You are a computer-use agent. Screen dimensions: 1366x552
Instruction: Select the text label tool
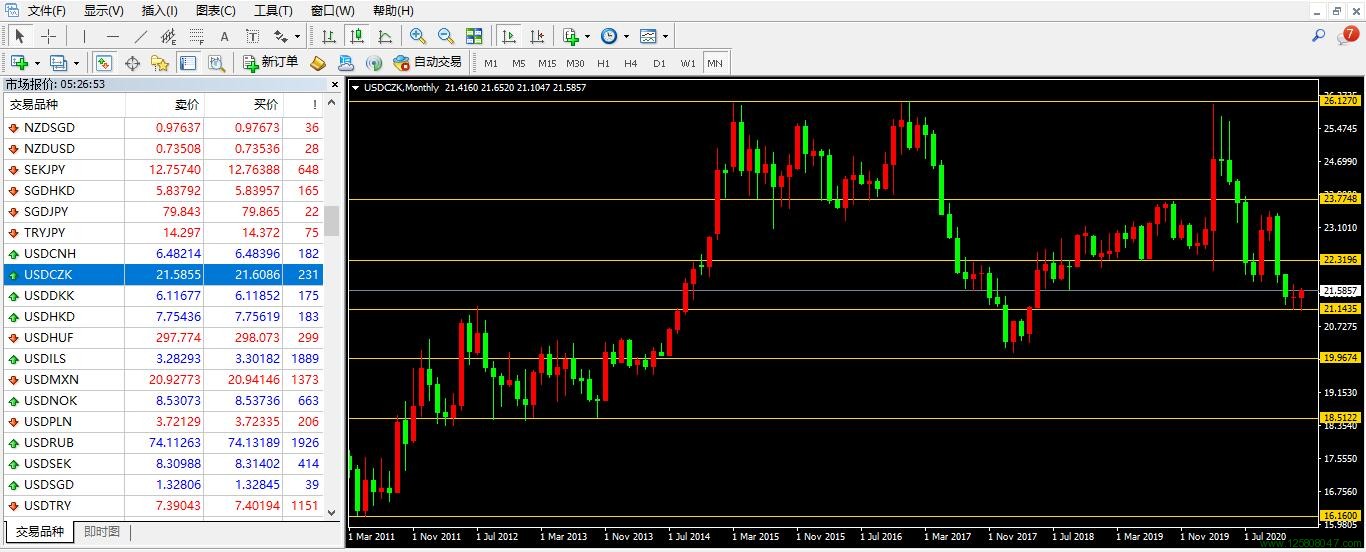click(x=252, y=36)
